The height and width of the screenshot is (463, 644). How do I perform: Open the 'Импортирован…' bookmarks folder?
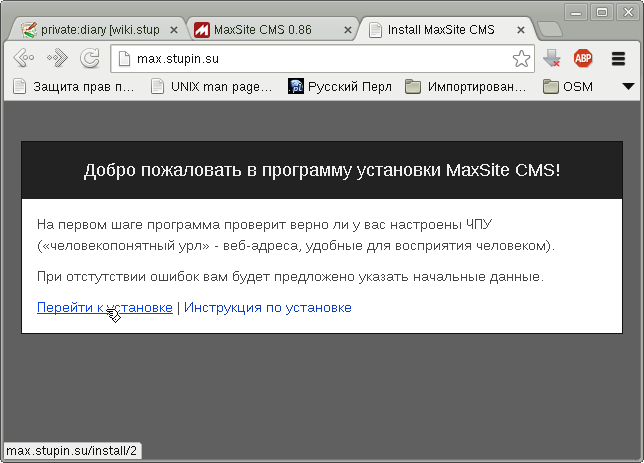[465, 87]
